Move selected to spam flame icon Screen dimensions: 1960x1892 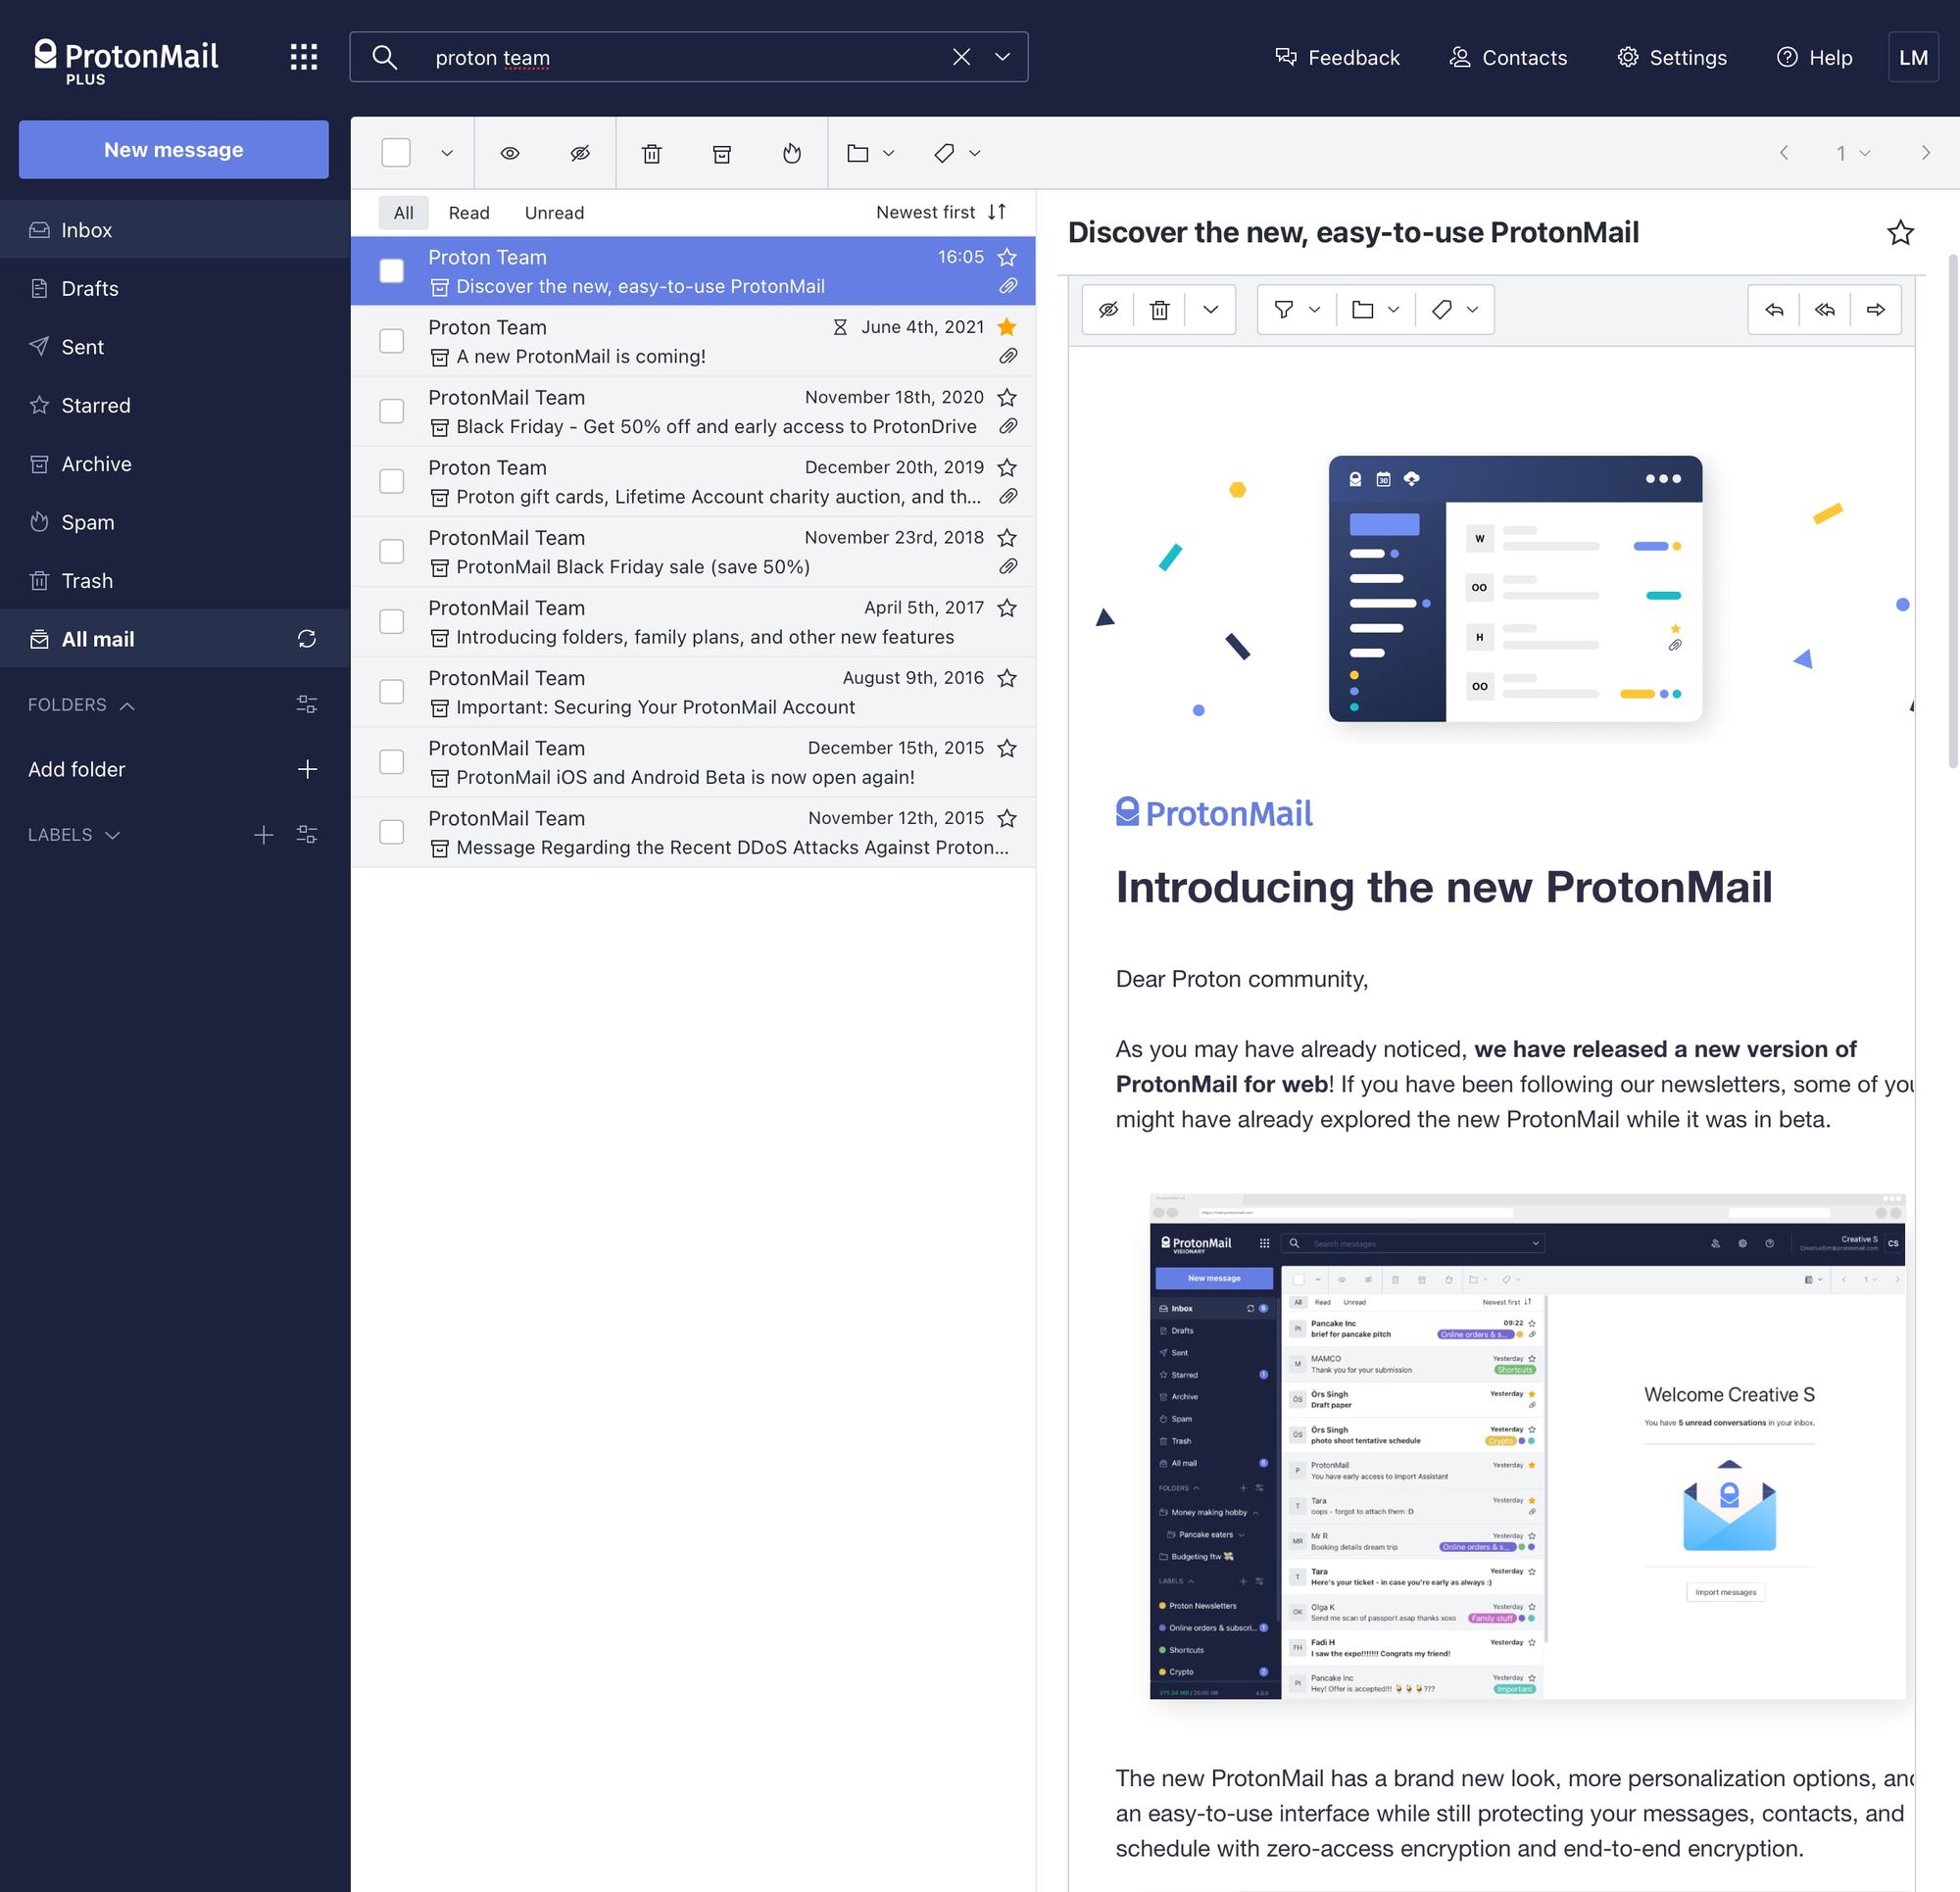click(792, 153)
